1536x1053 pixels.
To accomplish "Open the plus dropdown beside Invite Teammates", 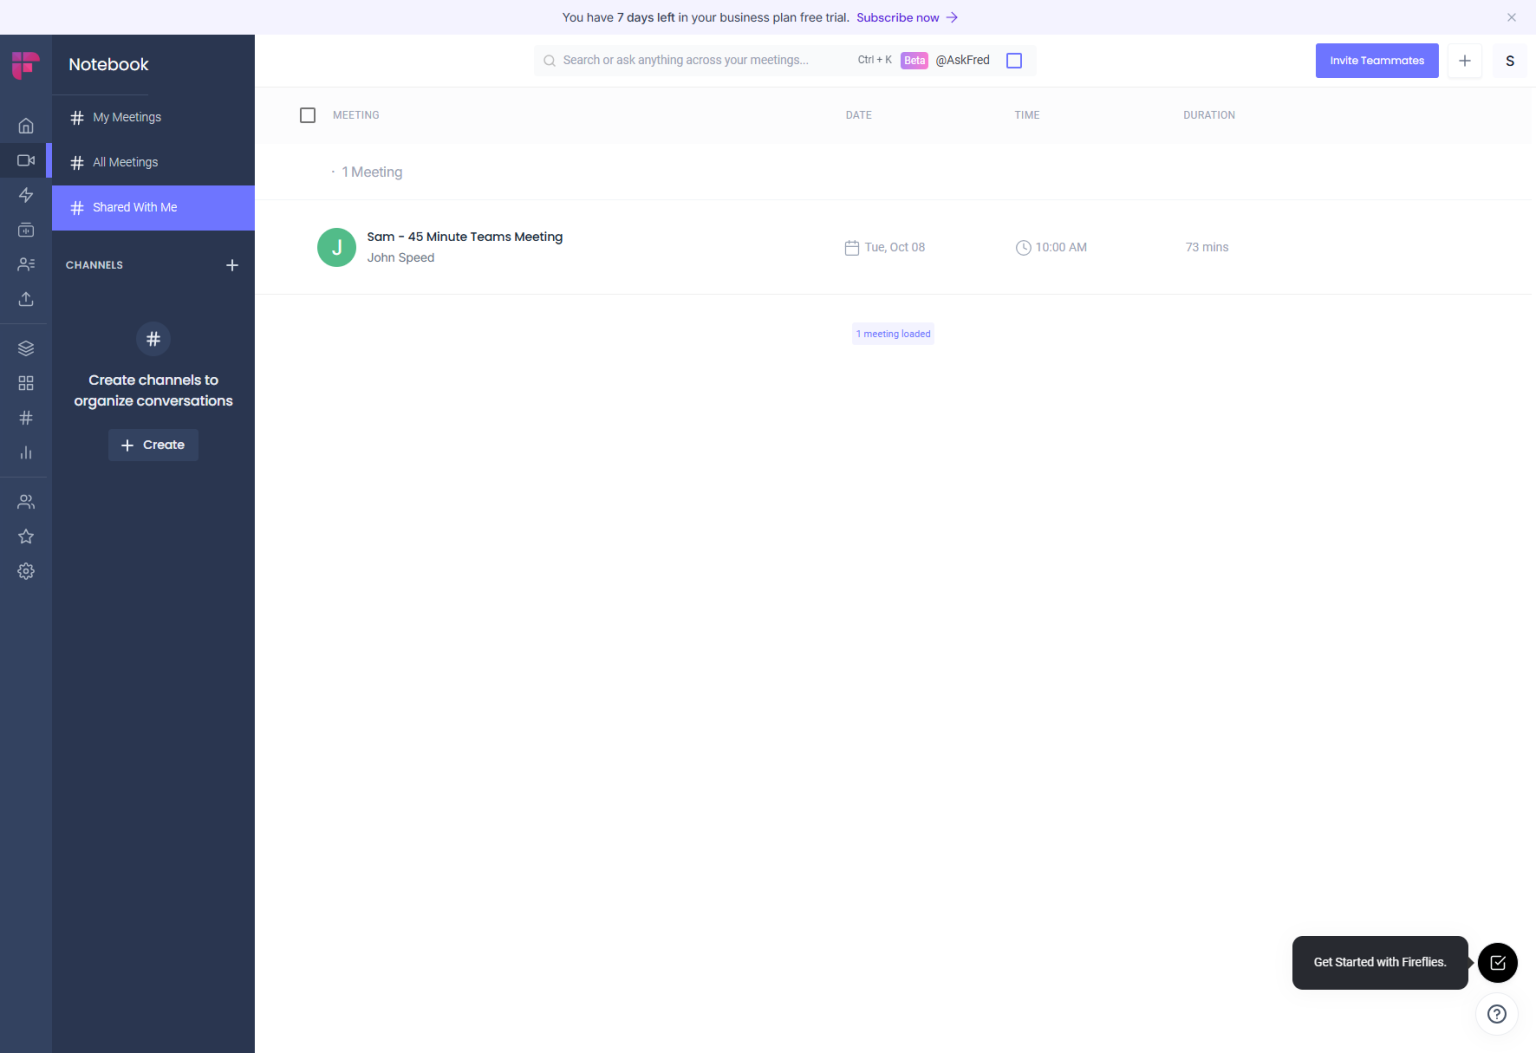I will pyautogui.click(x=1464, y=61).
